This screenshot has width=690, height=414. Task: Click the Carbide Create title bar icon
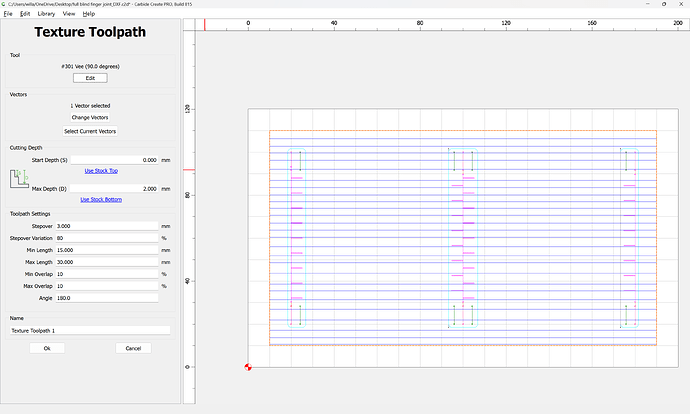pyautogui.click(x=4, y=4)
